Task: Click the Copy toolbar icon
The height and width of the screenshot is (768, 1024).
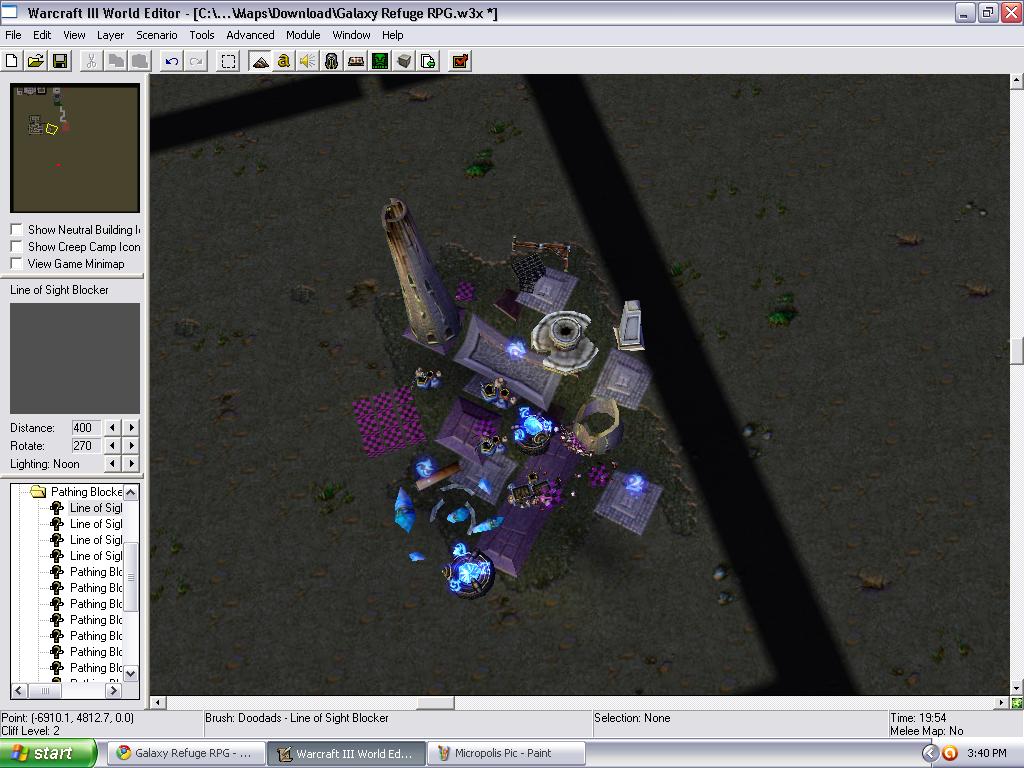Action: click(116, 61)
